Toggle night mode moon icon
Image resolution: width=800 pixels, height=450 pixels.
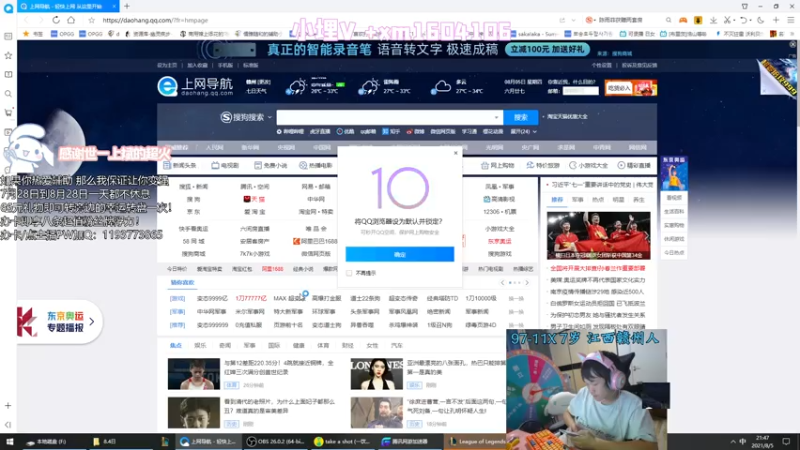tap(760, 20)
